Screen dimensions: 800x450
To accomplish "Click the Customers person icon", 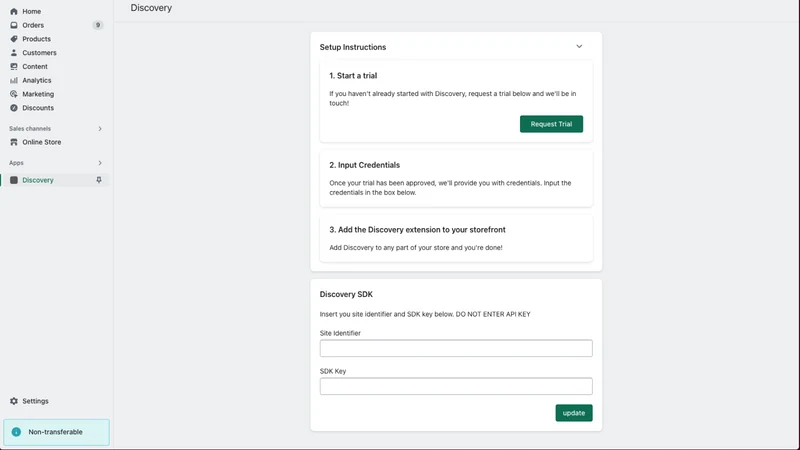I will coord(14,53).
